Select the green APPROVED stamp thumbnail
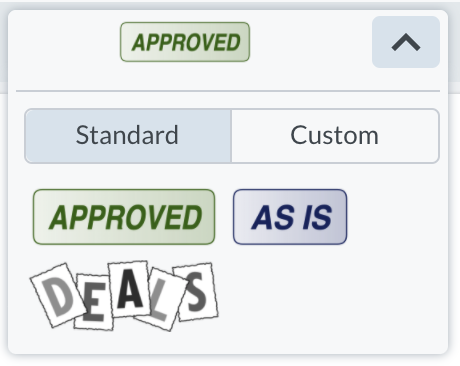The image size is (460, 366). tap(124, 217)
